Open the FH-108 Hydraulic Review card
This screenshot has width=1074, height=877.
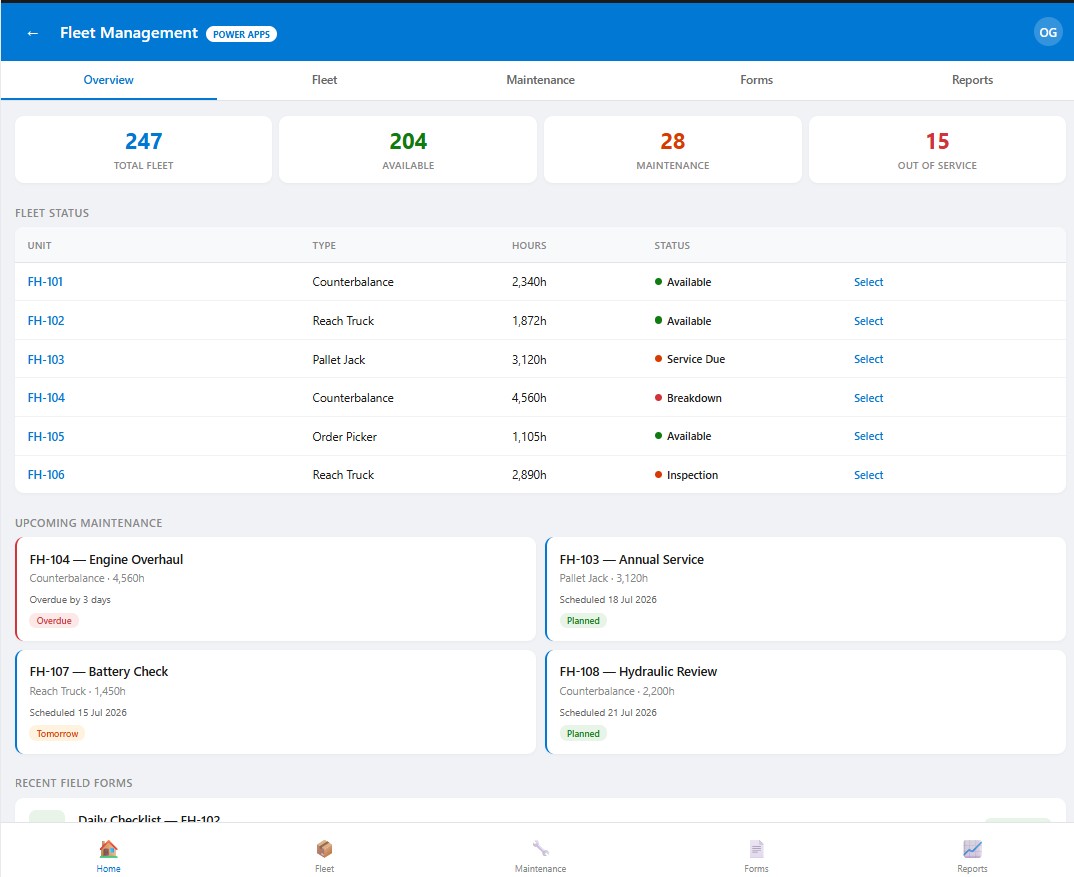coord(806,702)
